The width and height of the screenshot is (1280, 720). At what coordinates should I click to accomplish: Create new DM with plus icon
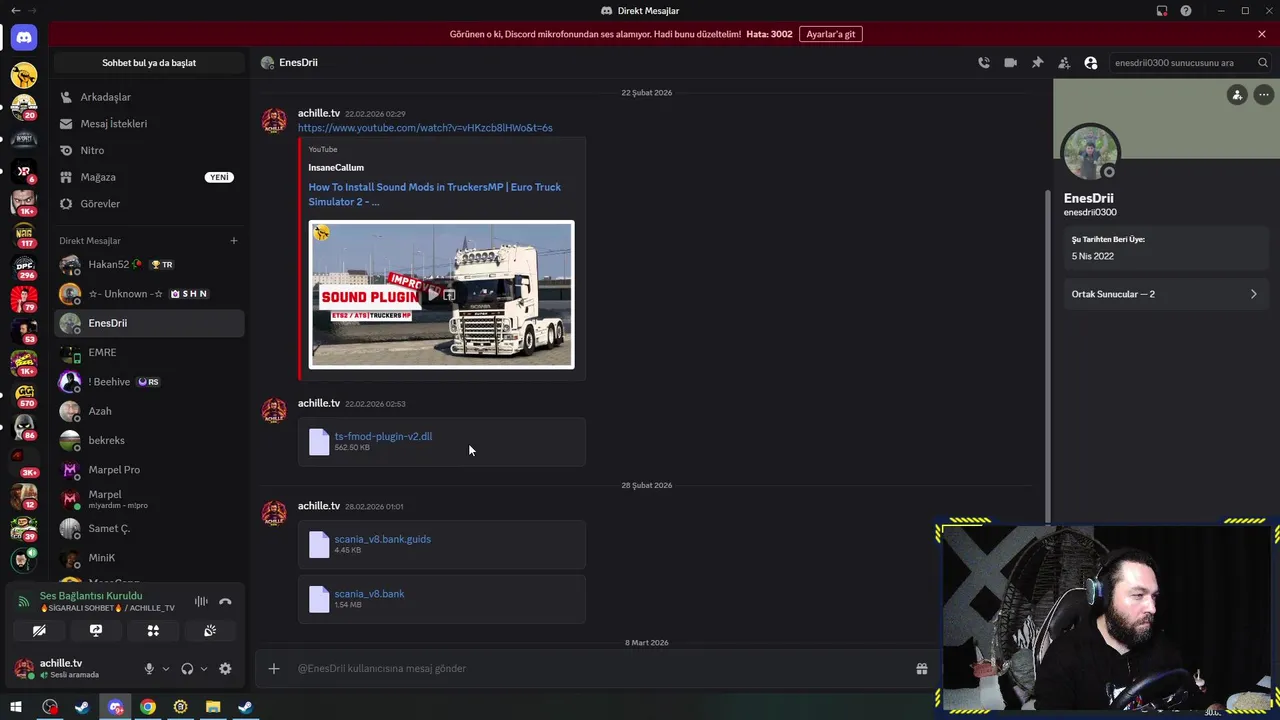tap(234, 240)
